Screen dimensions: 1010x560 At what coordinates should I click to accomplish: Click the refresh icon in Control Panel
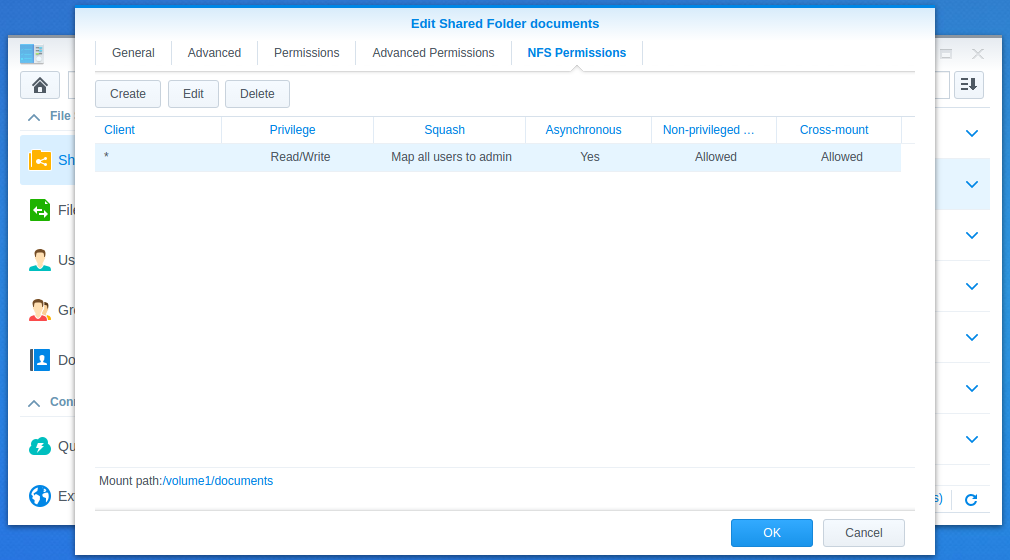971,499
